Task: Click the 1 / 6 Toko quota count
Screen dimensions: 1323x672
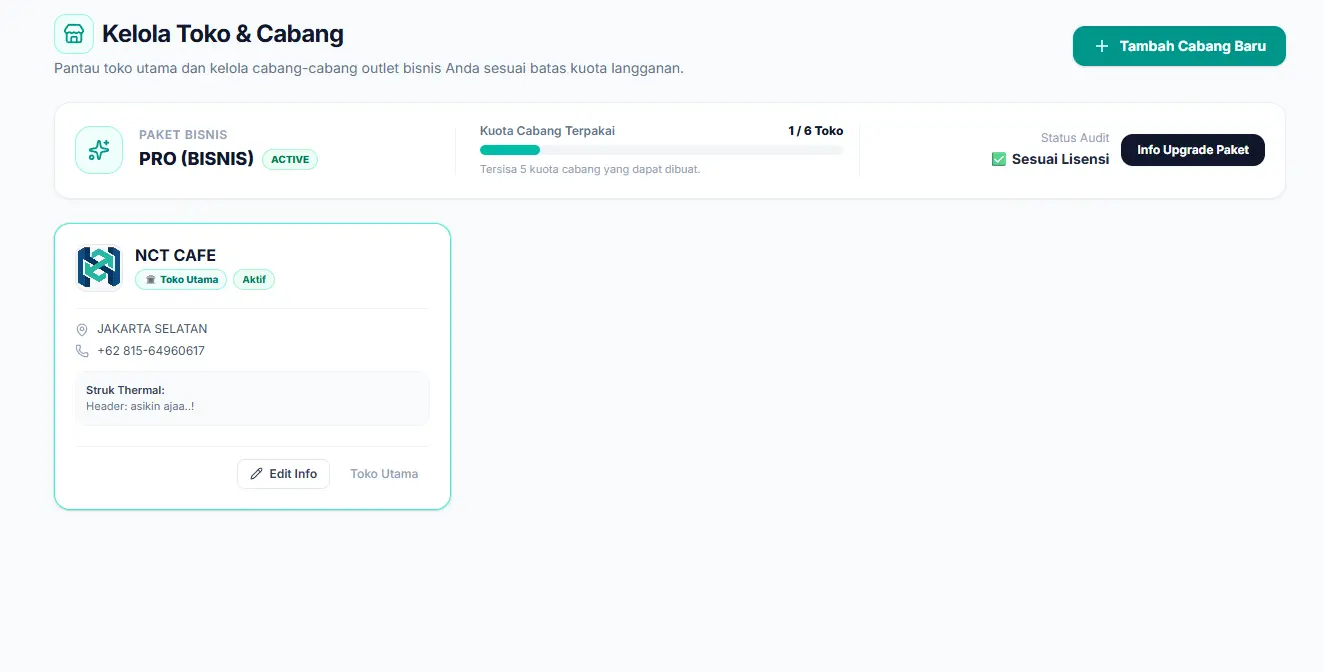Action: coord(815,131)
